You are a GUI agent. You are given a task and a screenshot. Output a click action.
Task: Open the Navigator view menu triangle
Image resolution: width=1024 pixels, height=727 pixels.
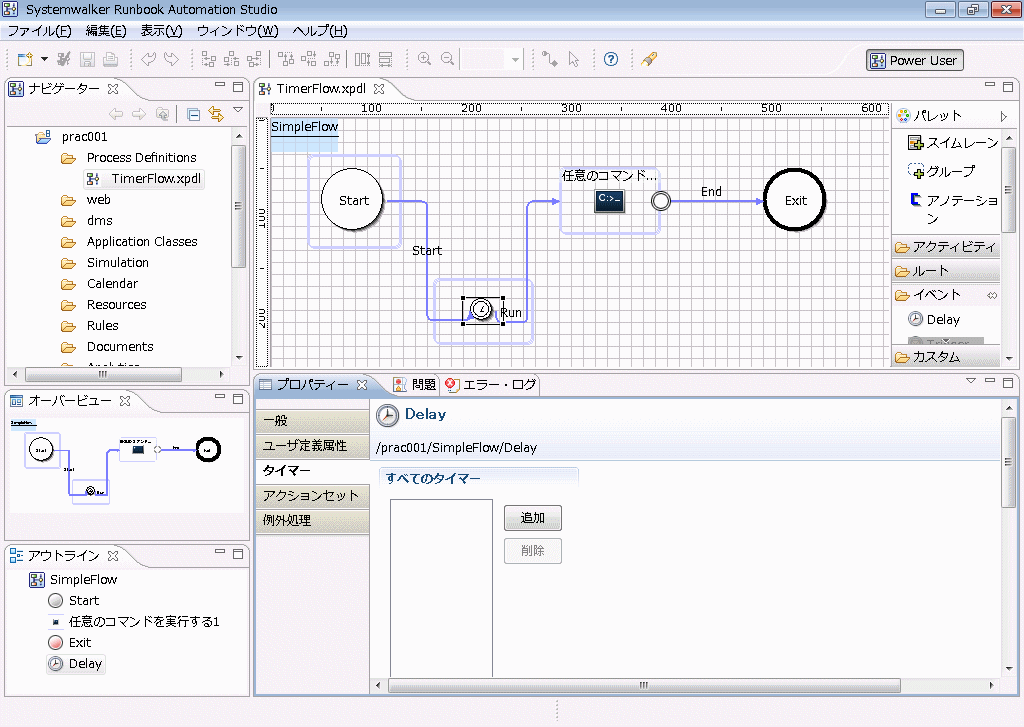[x=238, y=110]
